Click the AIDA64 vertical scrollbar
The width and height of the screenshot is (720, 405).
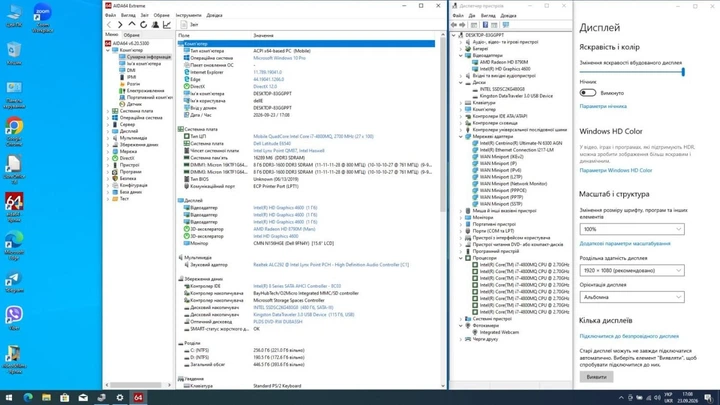(443, 124)
